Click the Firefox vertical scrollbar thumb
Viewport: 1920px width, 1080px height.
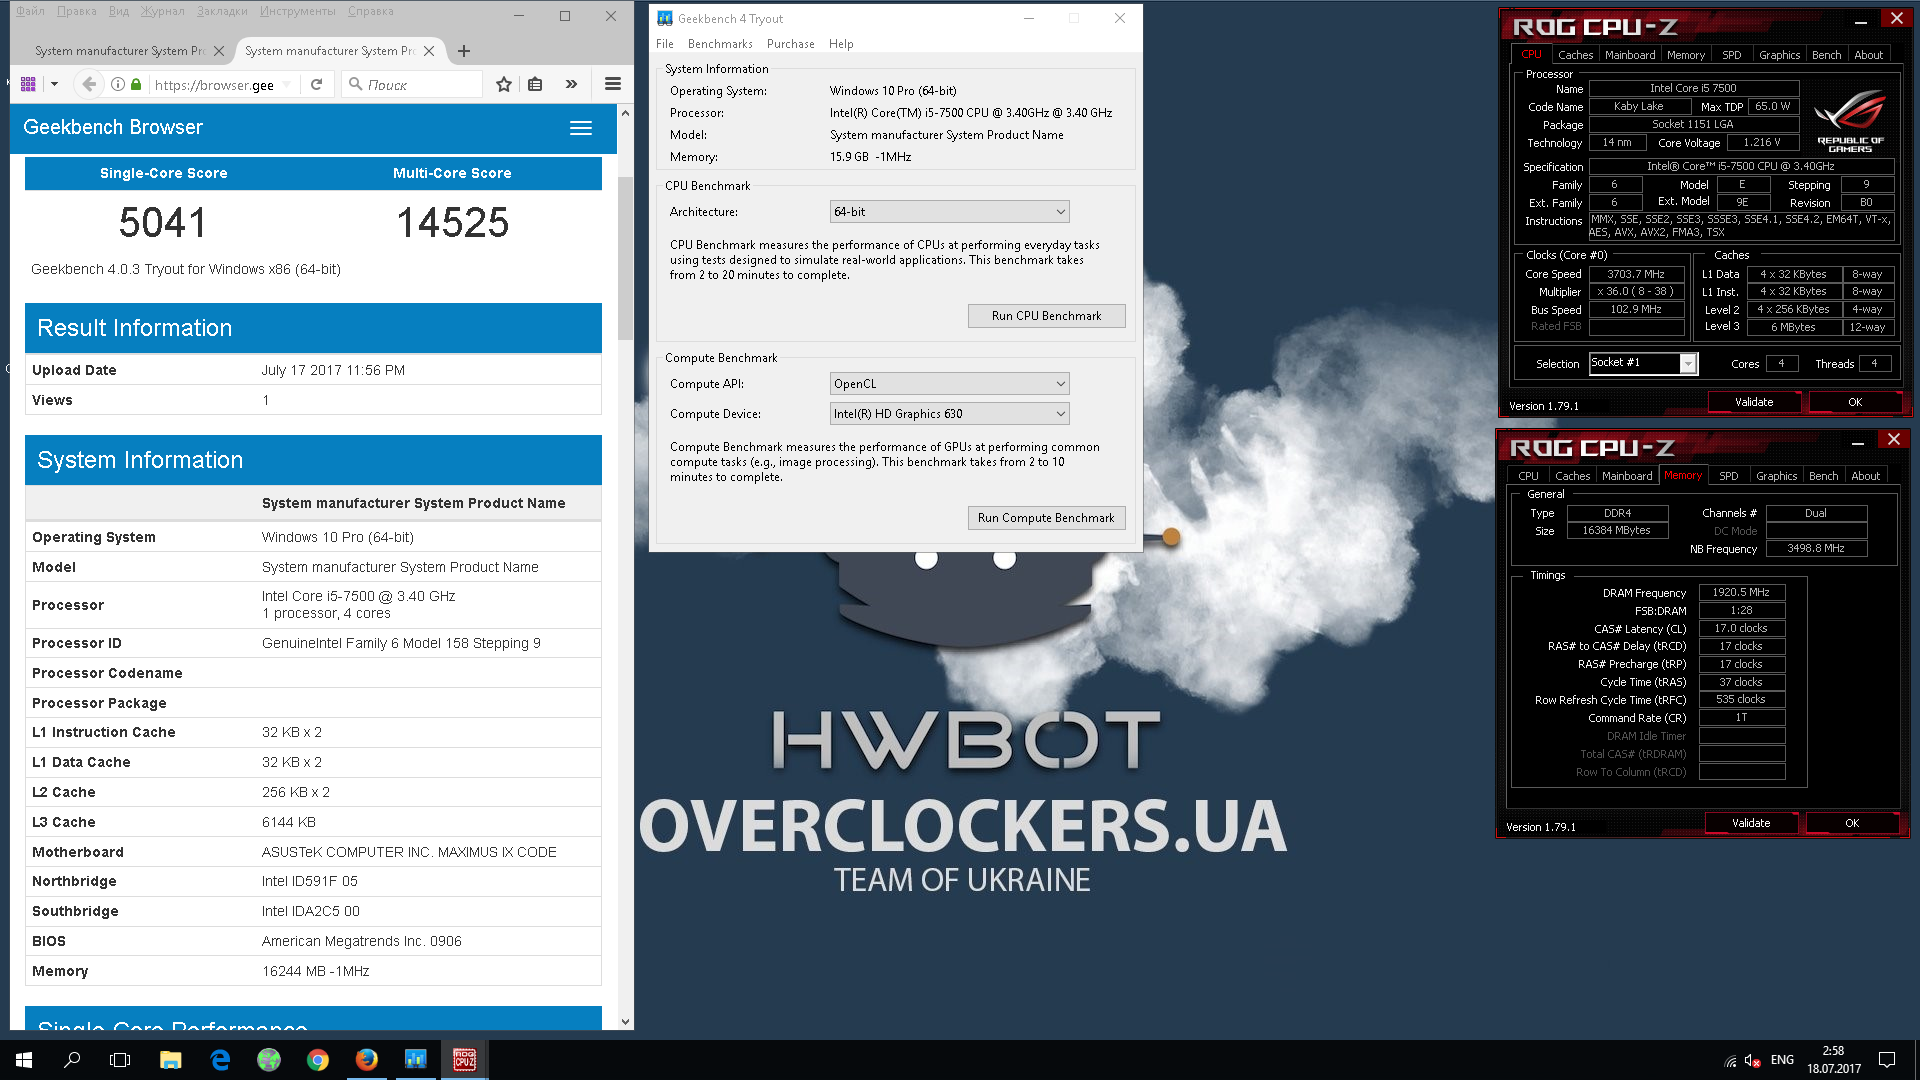[625, 258]
